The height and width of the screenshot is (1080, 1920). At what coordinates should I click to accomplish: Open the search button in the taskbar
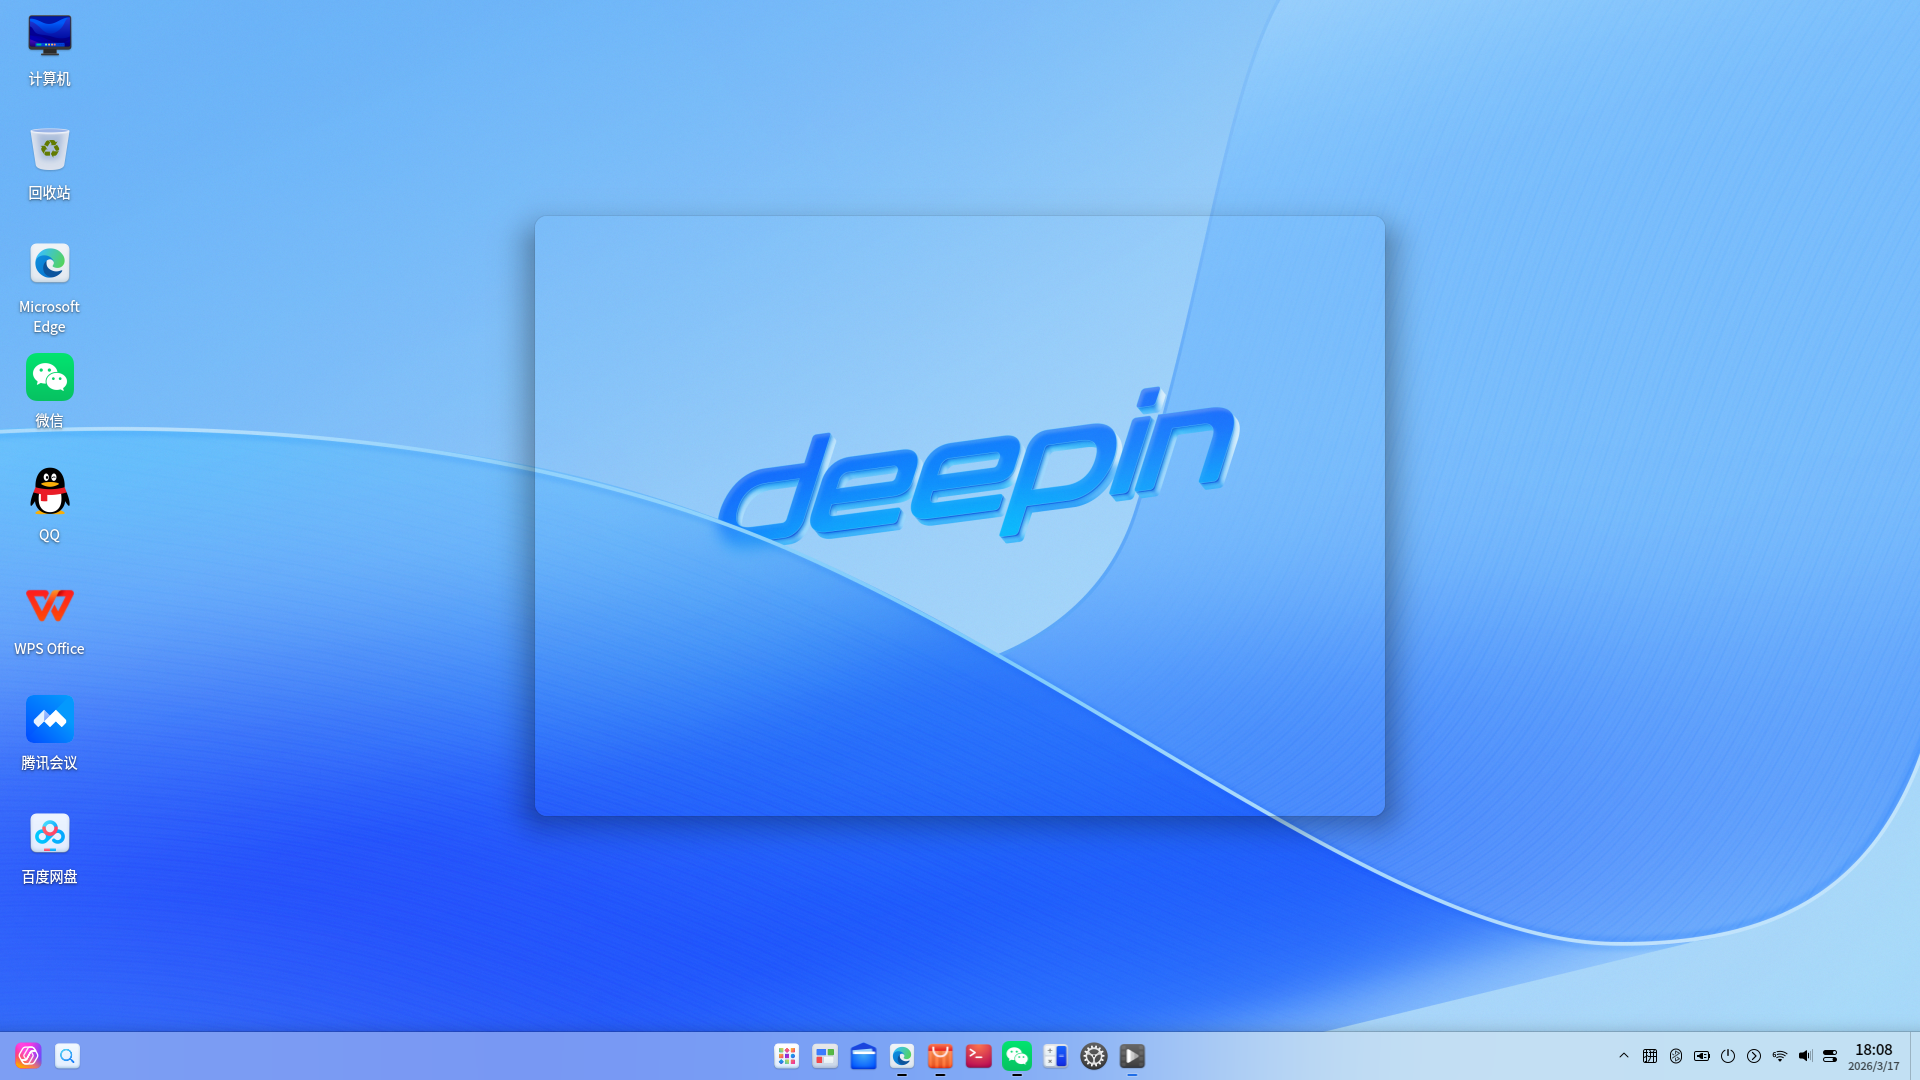[x=67, y=1056]
